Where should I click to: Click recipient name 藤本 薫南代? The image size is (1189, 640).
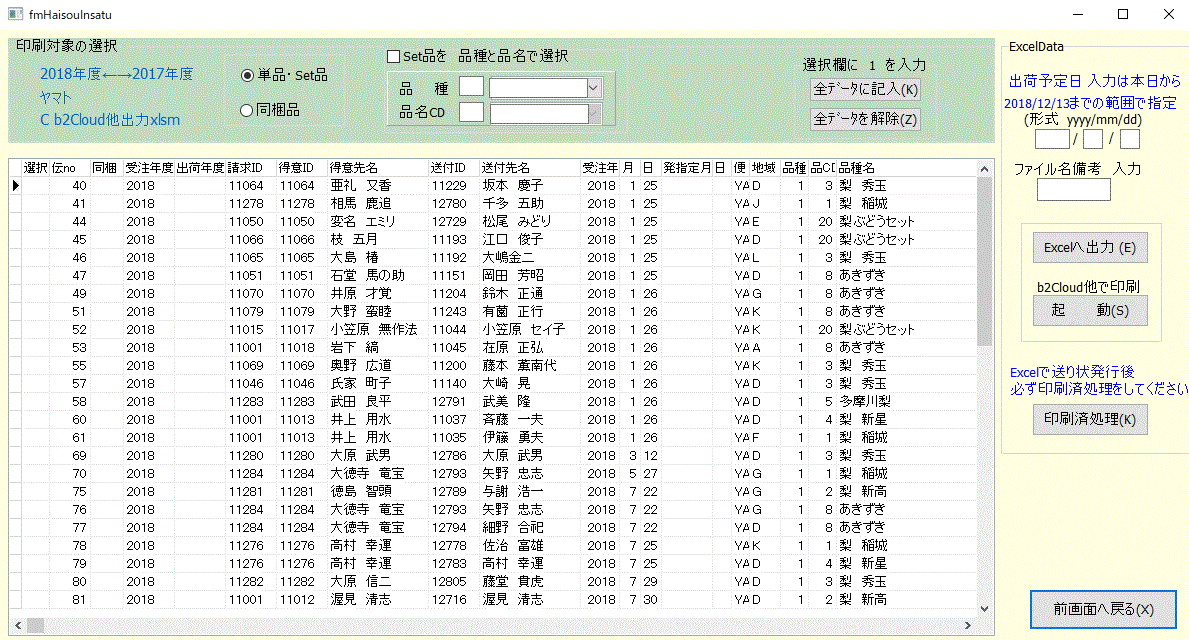point(519,365)
